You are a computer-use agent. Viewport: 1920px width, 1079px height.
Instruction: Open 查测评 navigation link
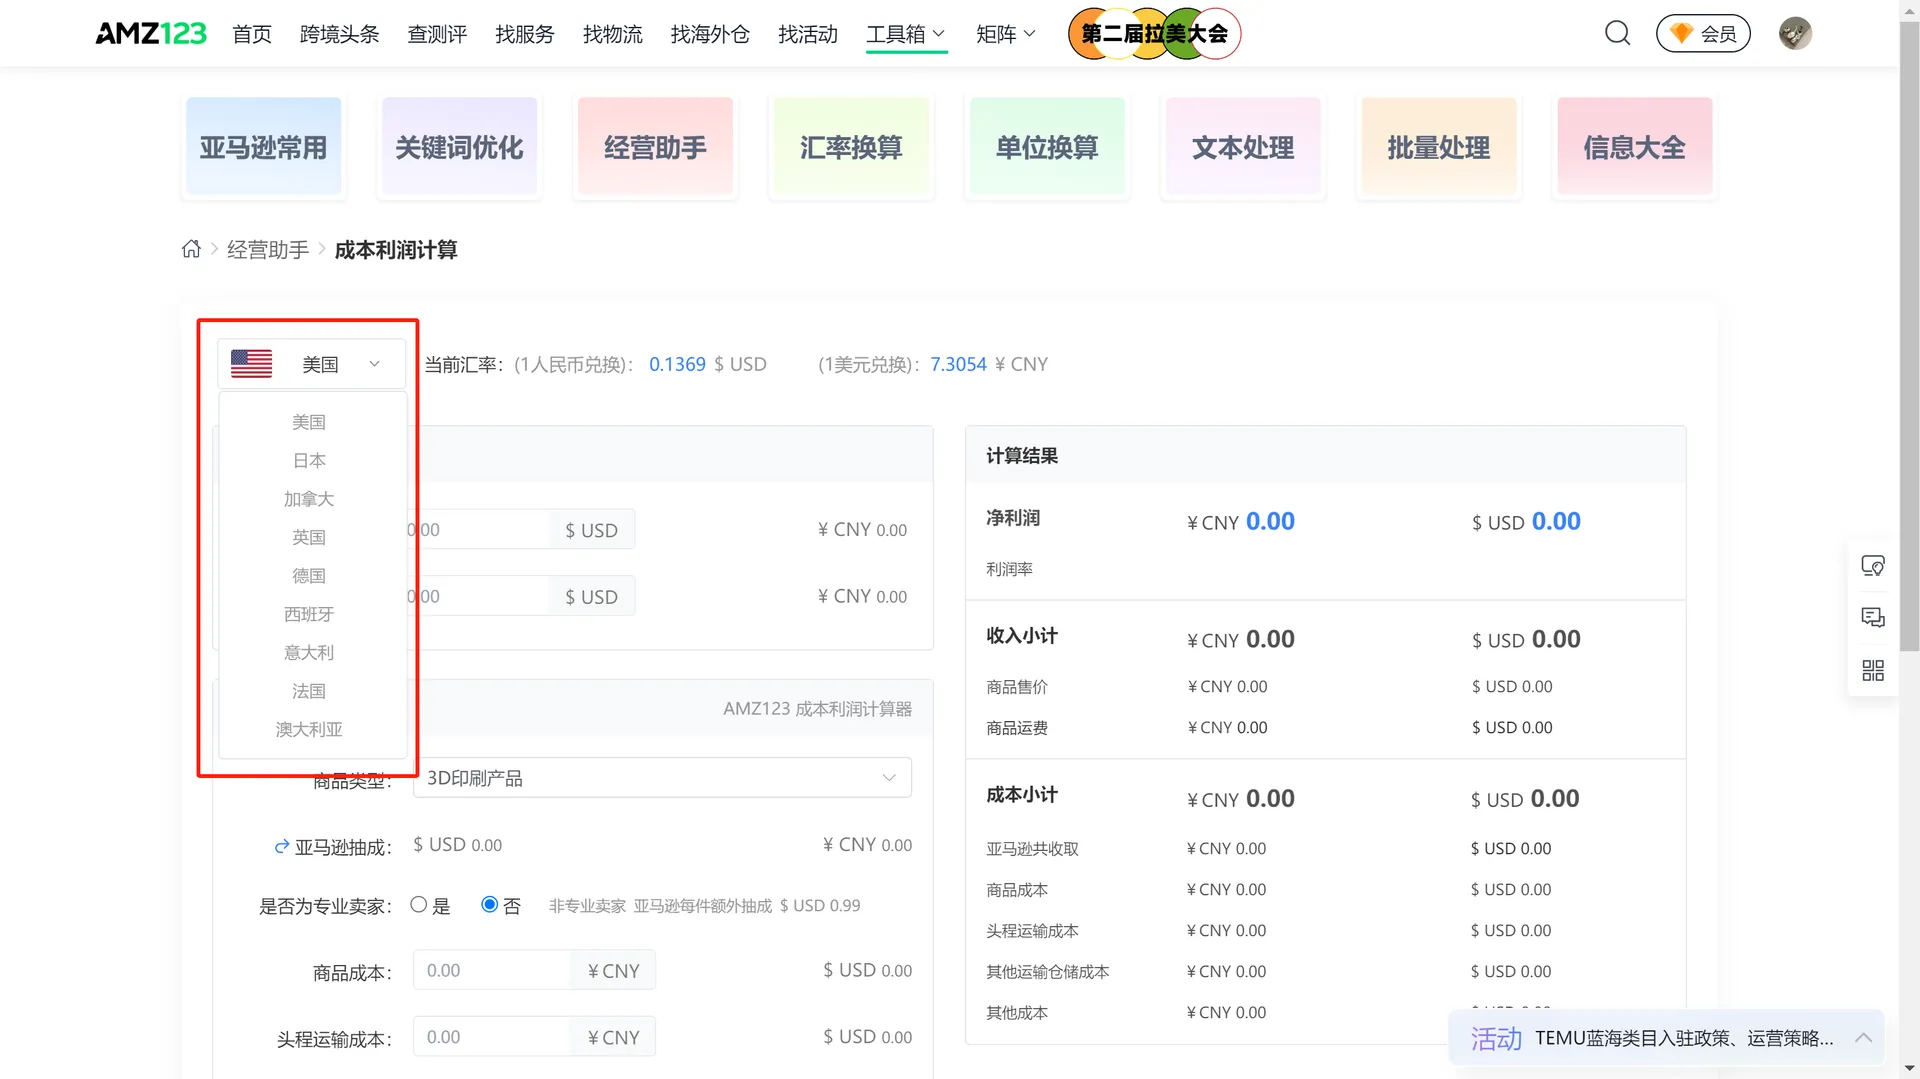click(437, 34)
